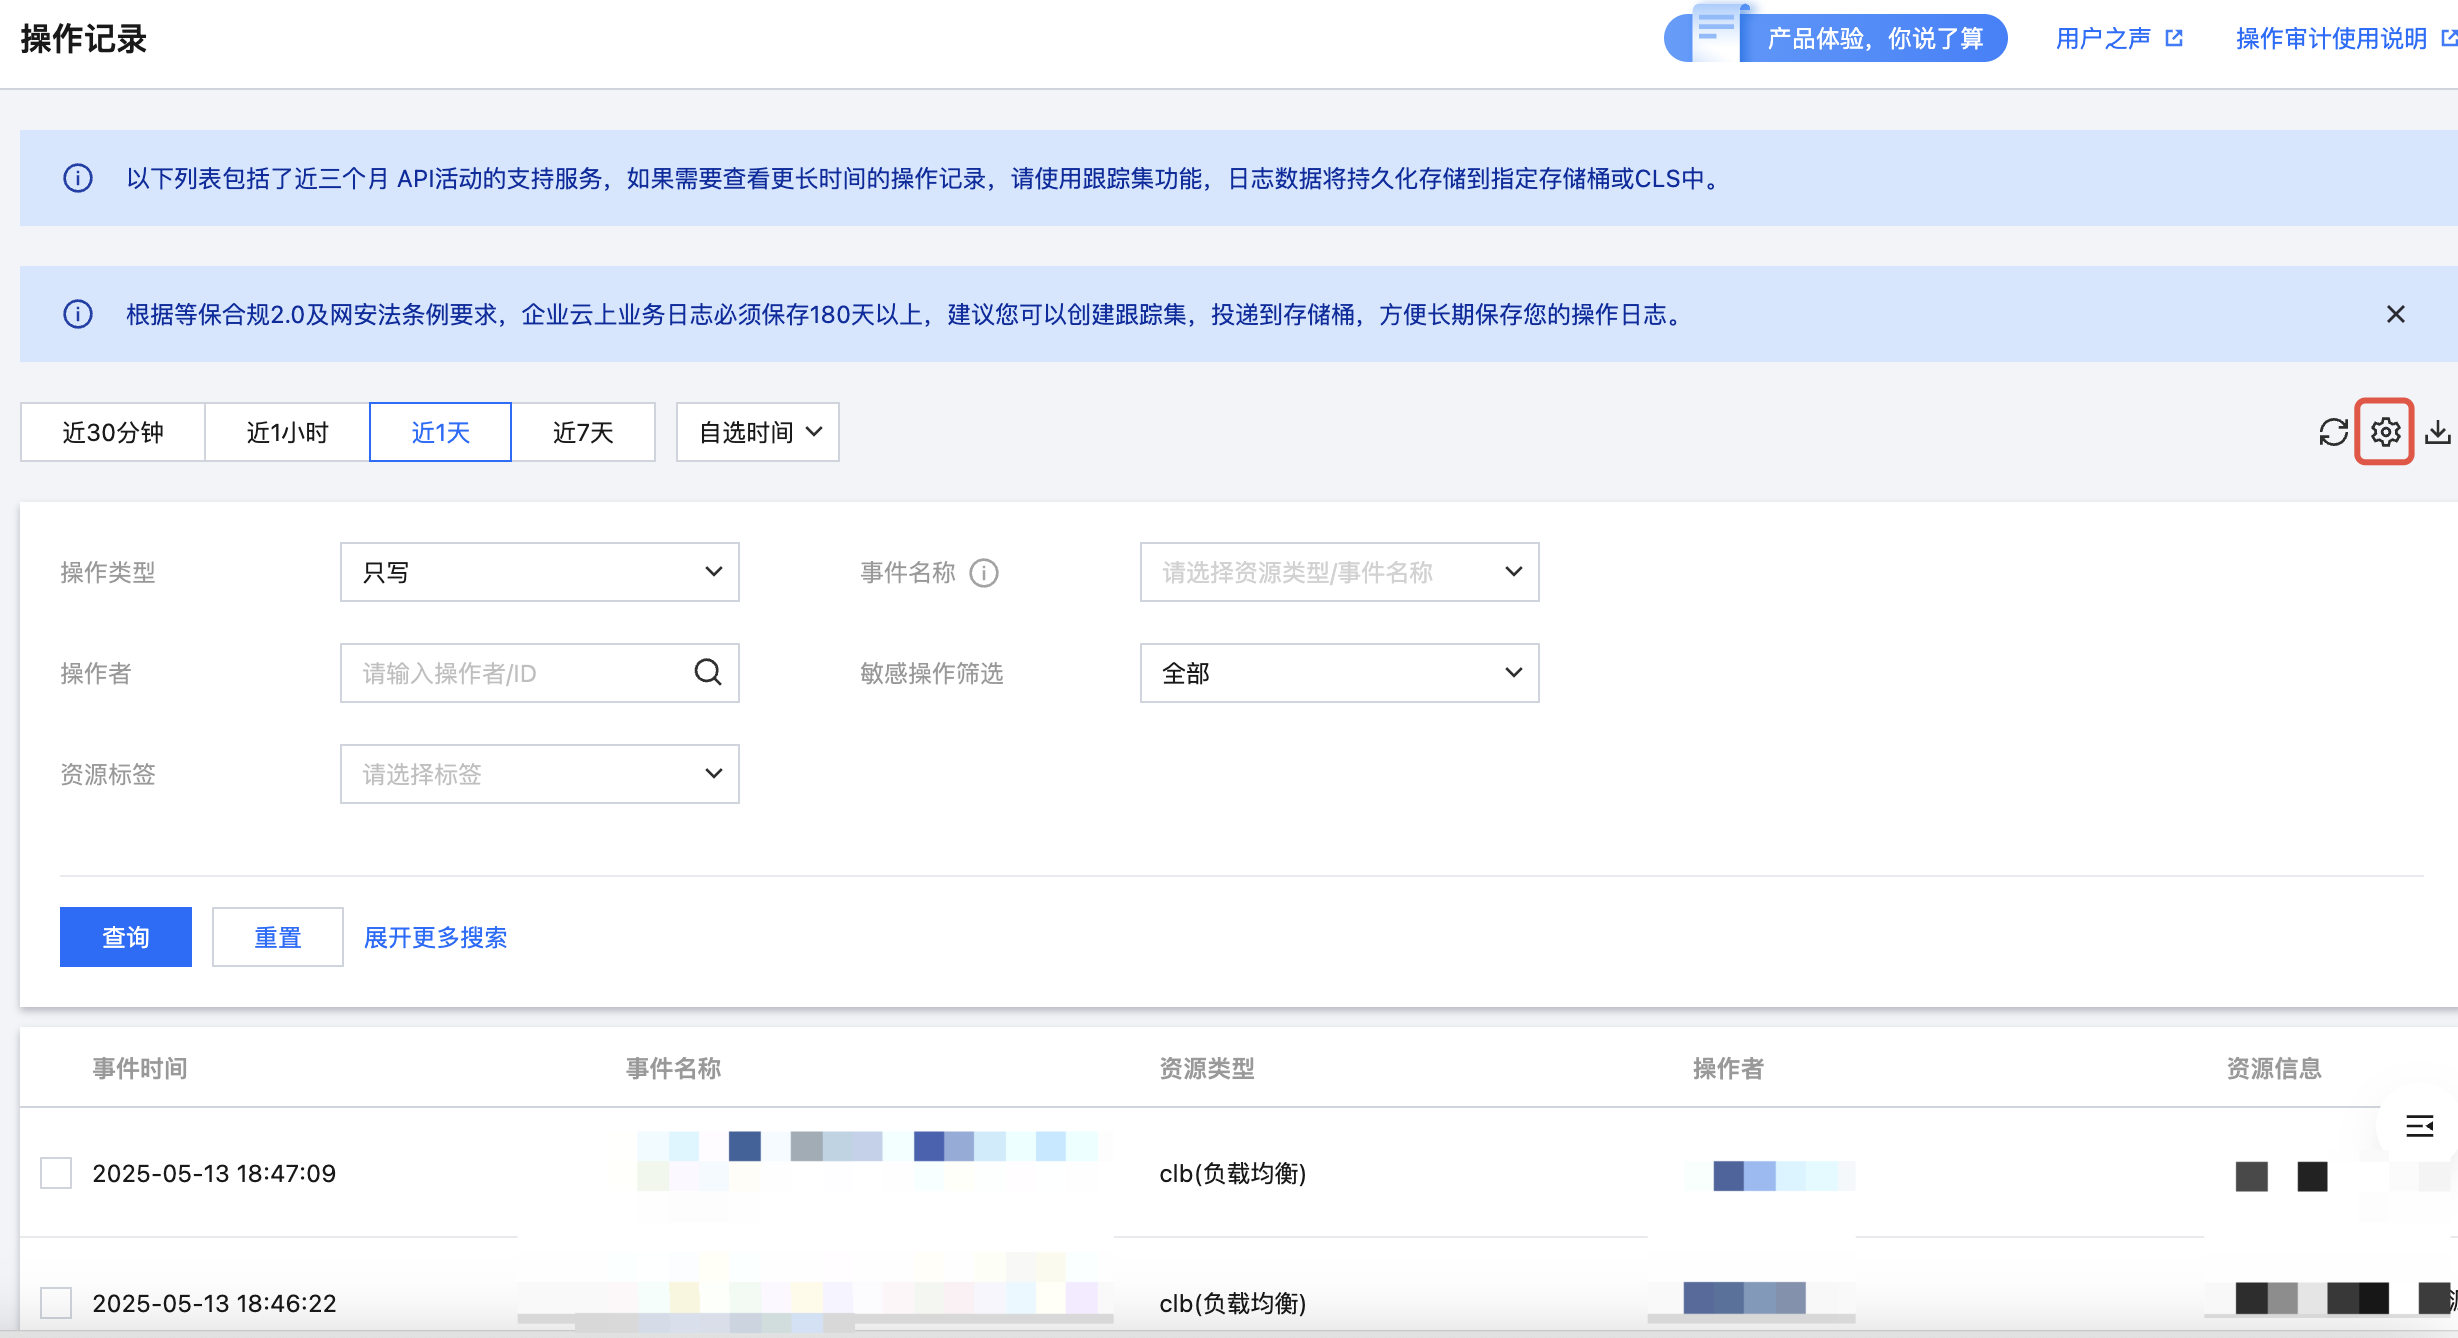2458x1338 pixels.
Task: Click the external-link icon next to 用户之声
Action: tap(2174, 38)
